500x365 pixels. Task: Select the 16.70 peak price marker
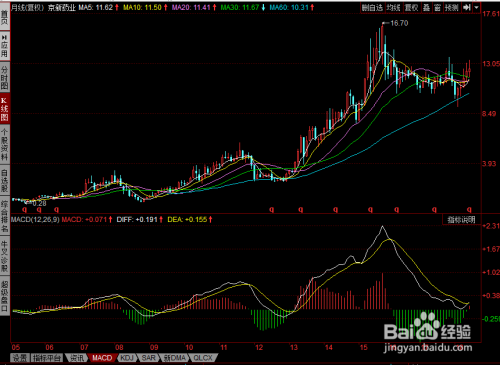pyautogui.click(x=399, y=23)
